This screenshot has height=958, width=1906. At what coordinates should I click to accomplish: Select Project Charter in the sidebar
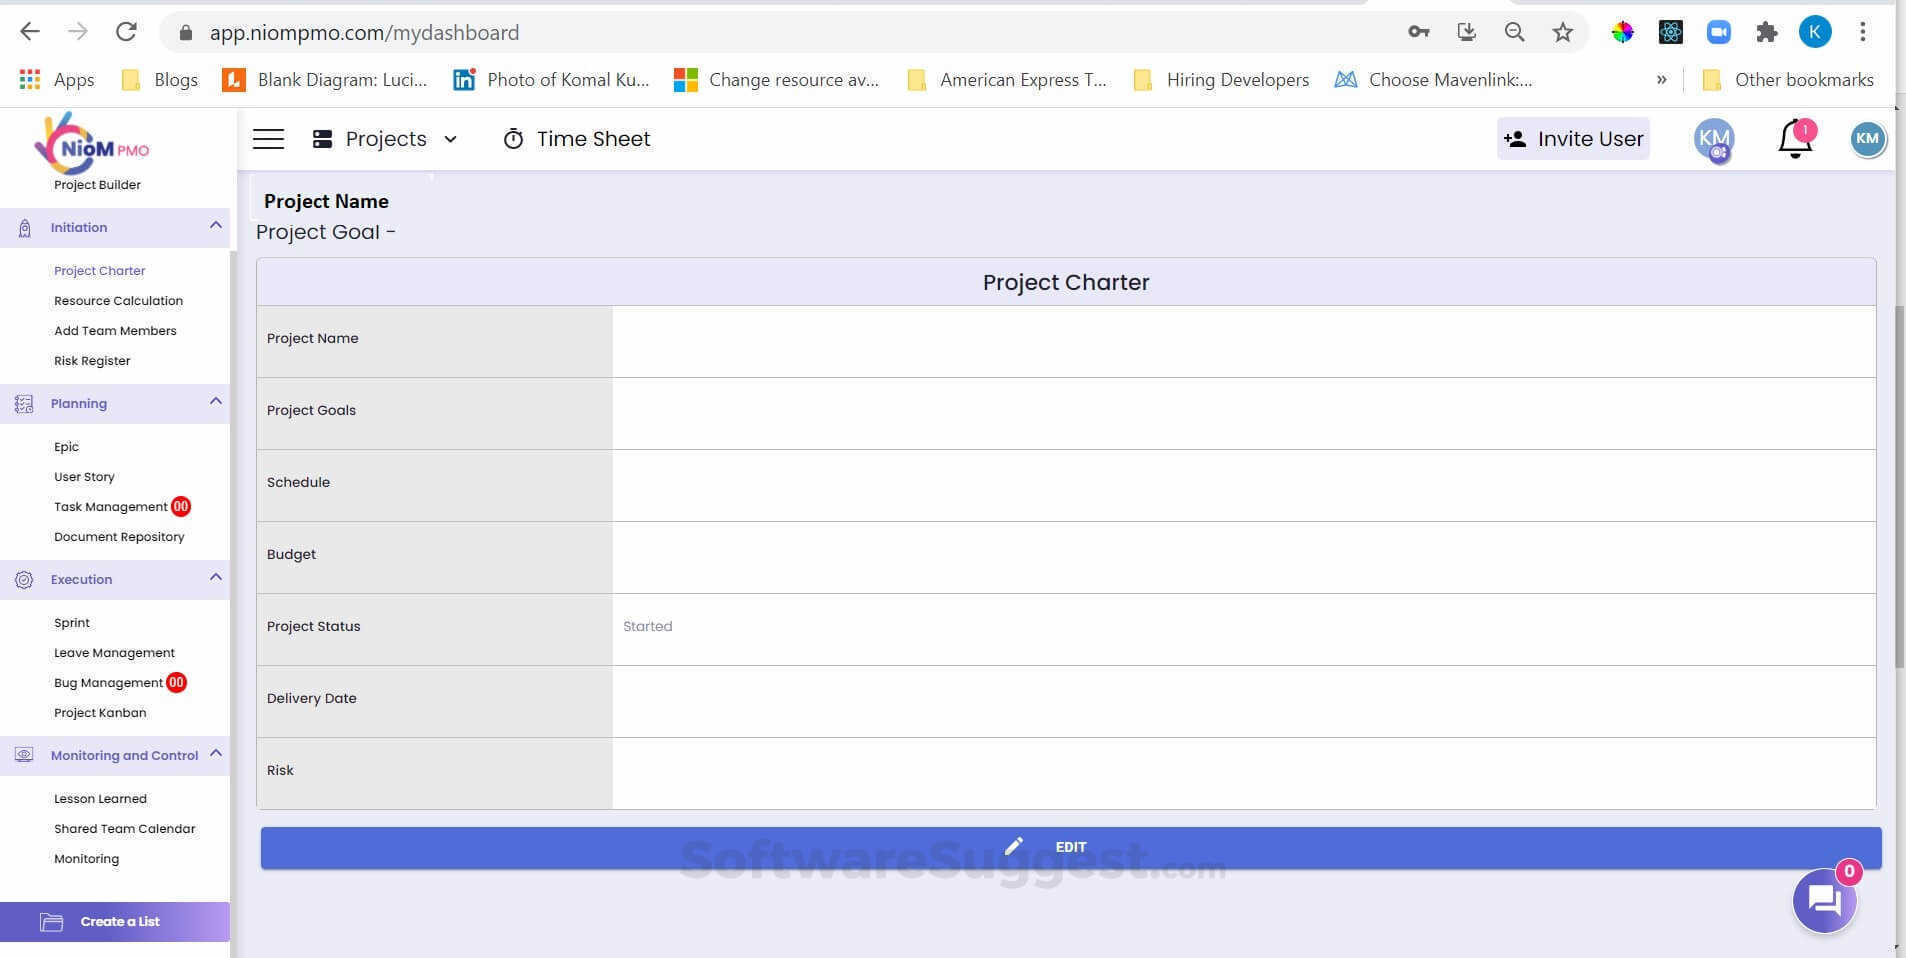point(99,270)
